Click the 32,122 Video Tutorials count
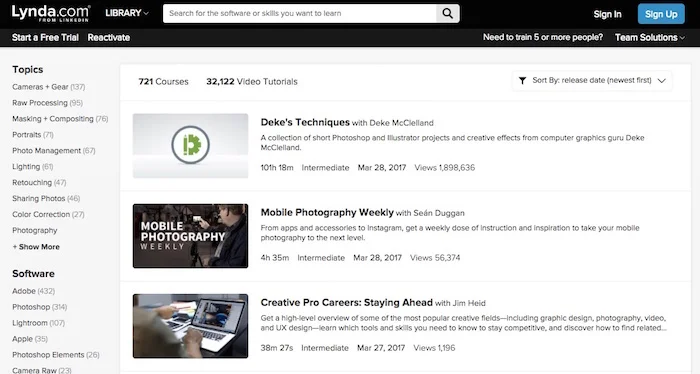Screen dimensions: 700x374 click(x=252, y=82)
